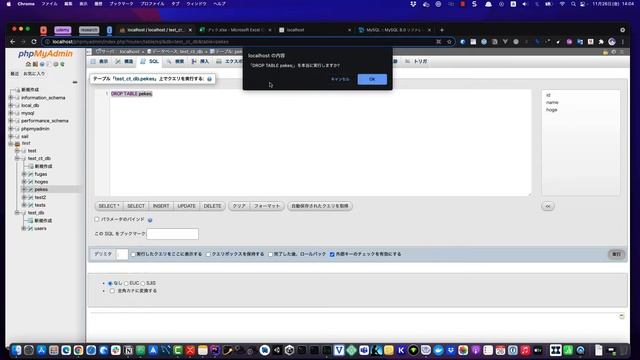The image size is (640, 360).
Task: Open the tests table in tree
Action: [x=40, y=205]
